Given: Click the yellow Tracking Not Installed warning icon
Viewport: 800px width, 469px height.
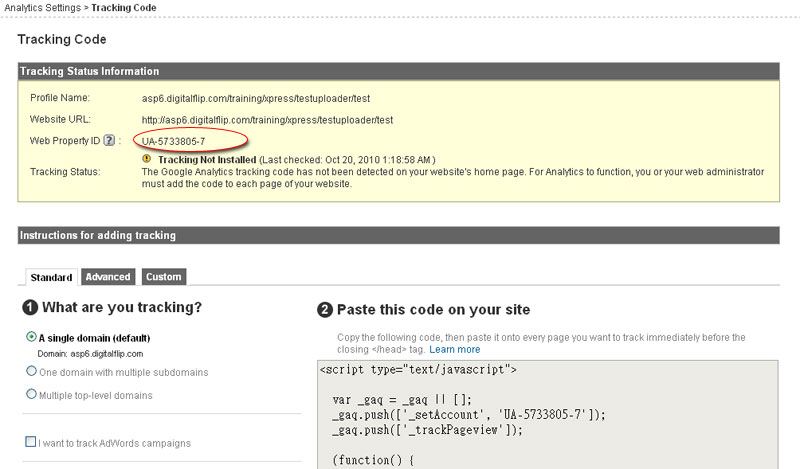Looking at the screenshot, I should [x=146, y=159].
